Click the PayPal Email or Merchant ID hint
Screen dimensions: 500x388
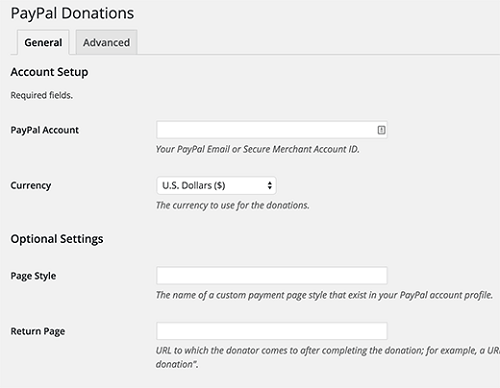(258, 149)
